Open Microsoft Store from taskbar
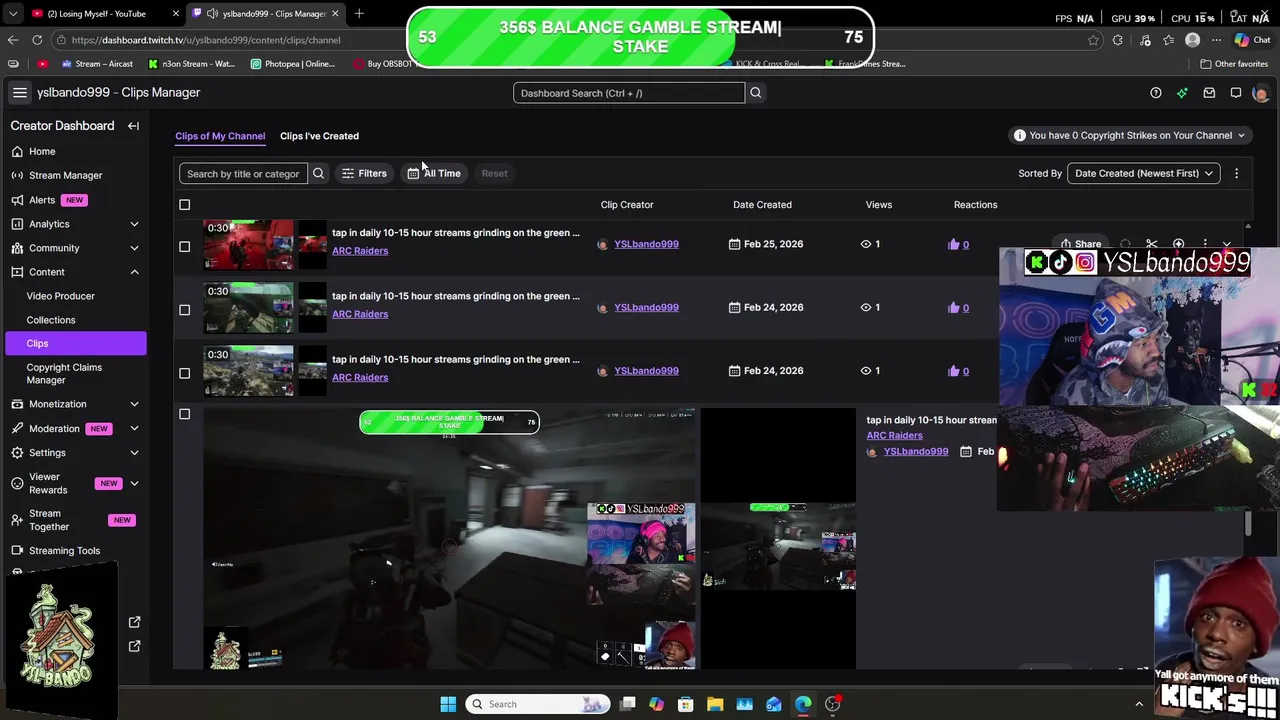1280x720 pixels. (686, 704)
